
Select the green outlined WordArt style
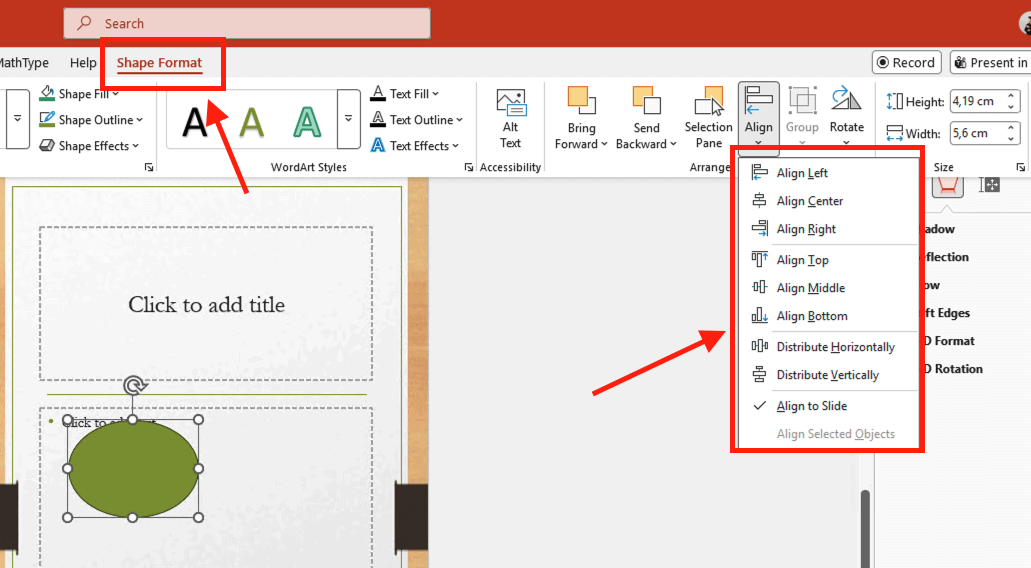click(x=307, y=122)
